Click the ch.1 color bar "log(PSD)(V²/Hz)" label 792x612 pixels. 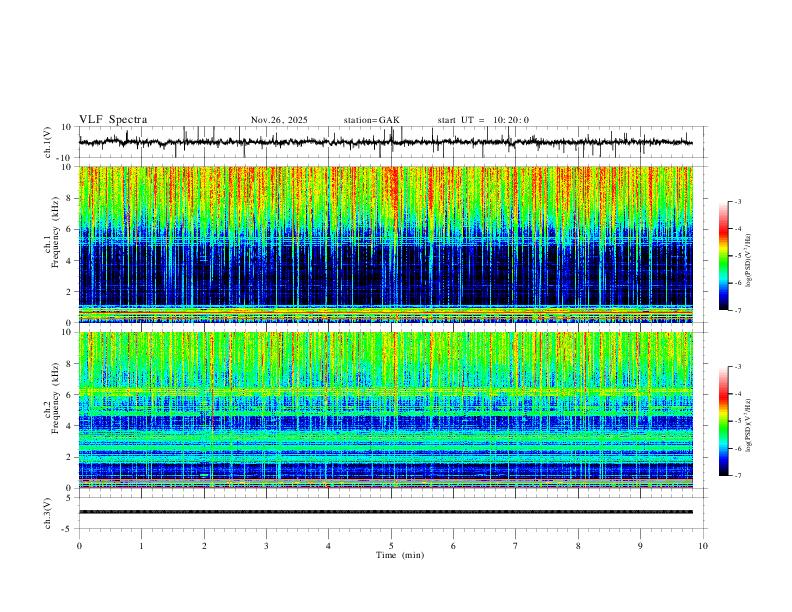[748, 261]
